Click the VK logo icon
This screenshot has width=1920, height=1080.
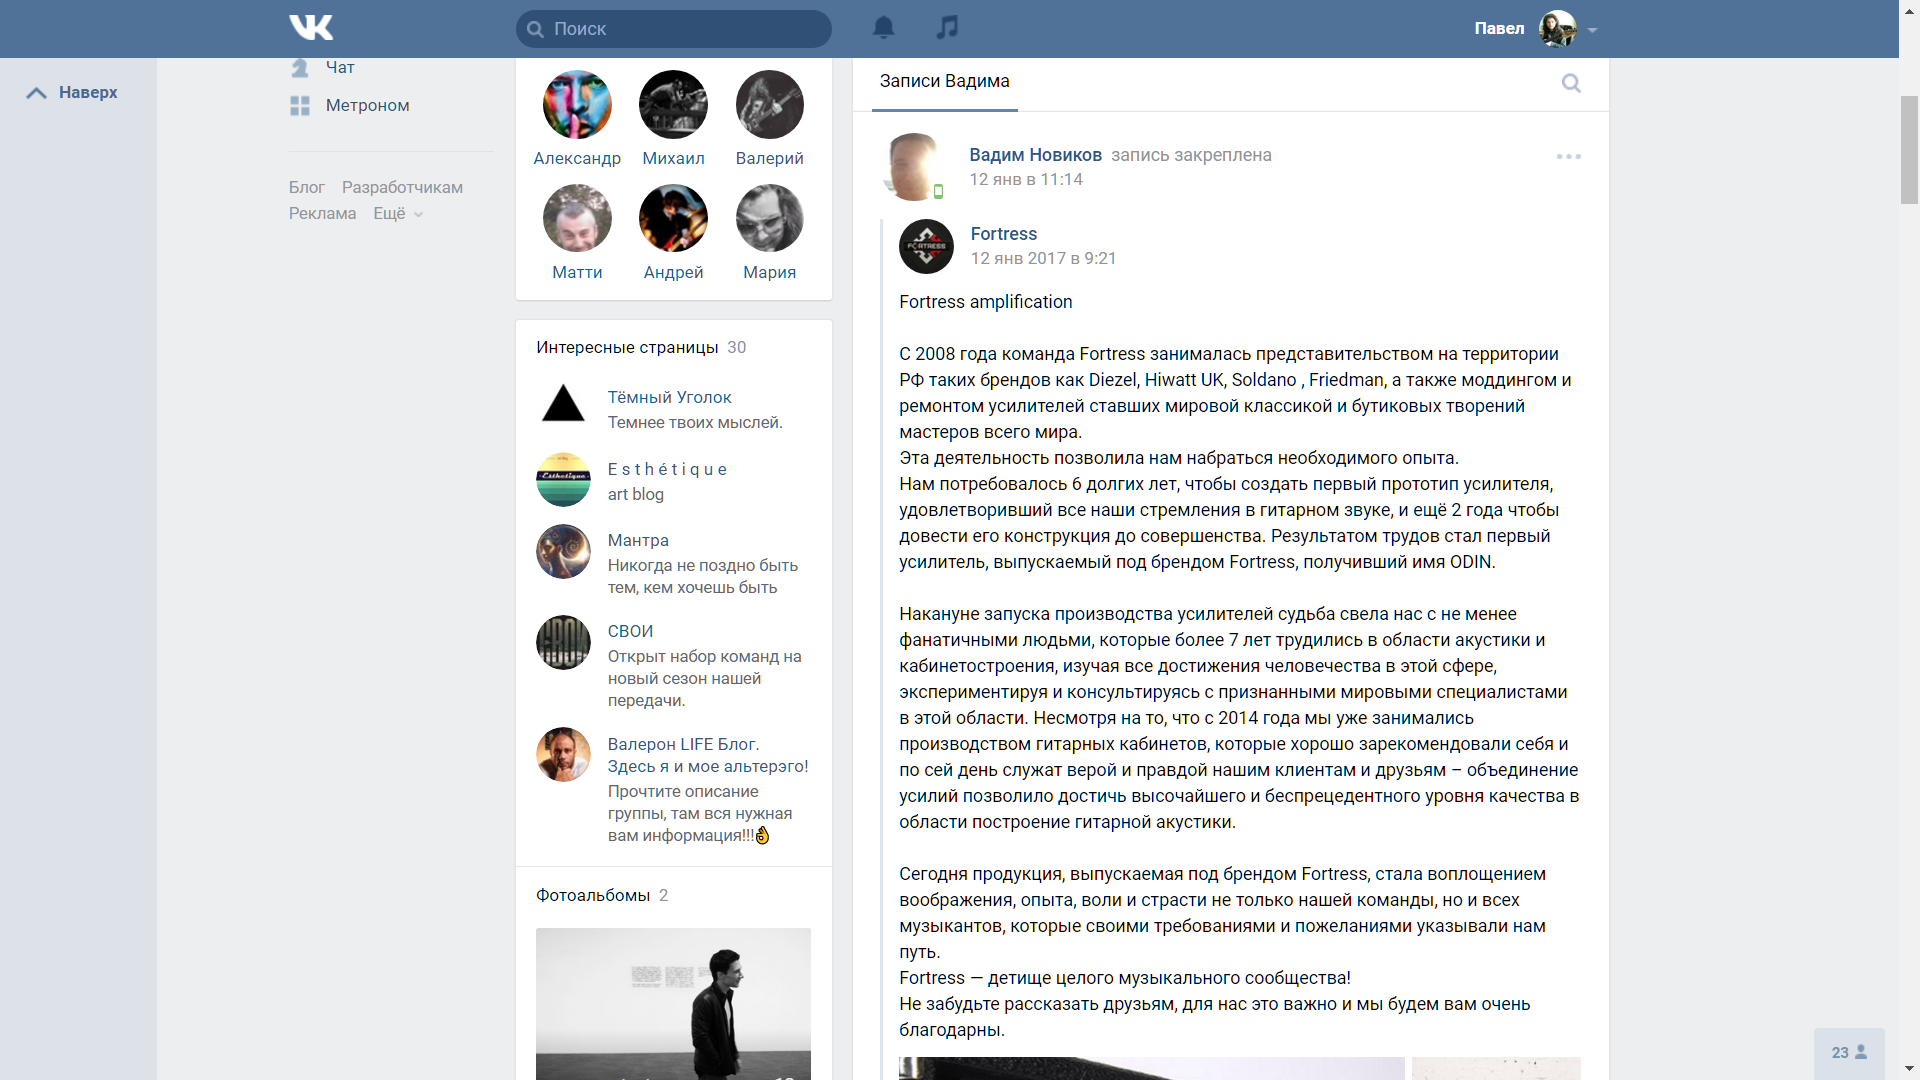[x=311, y=28]
